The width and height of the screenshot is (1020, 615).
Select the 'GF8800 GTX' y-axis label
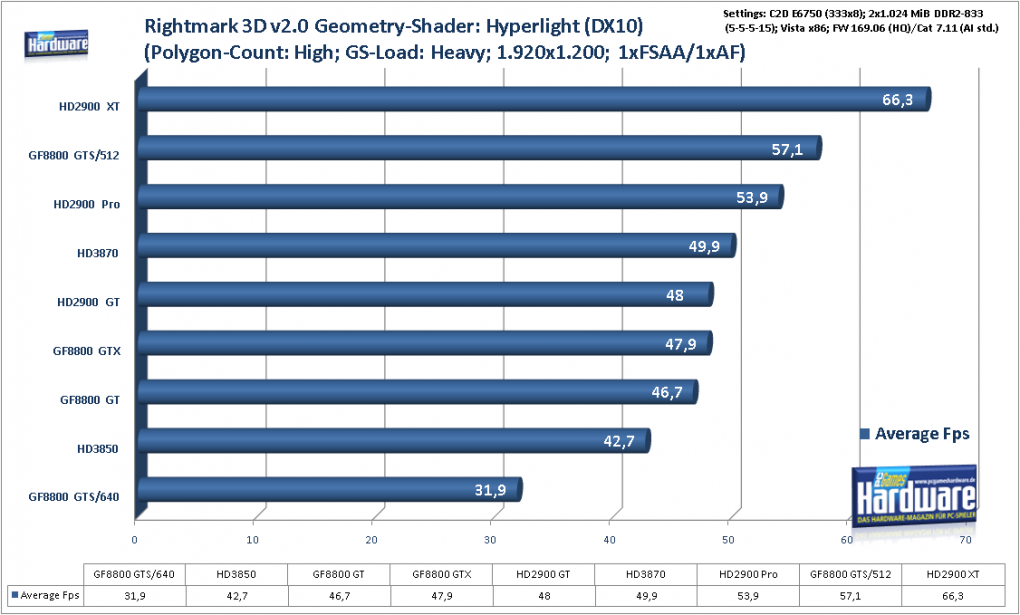pyautogui.click(x=87, y=351)
